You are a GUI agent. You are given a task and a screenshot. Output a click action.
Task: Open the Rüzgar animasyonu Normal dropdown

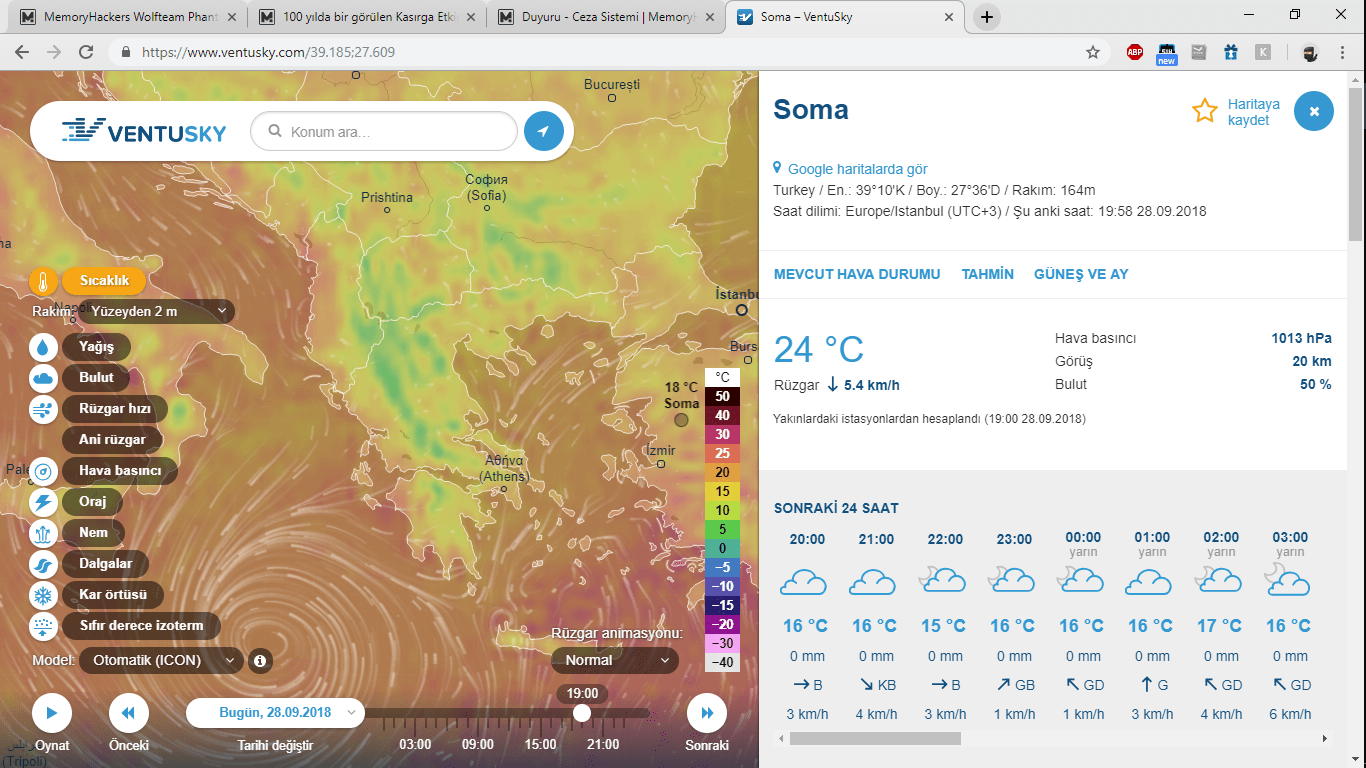click(x=615, y=661)
